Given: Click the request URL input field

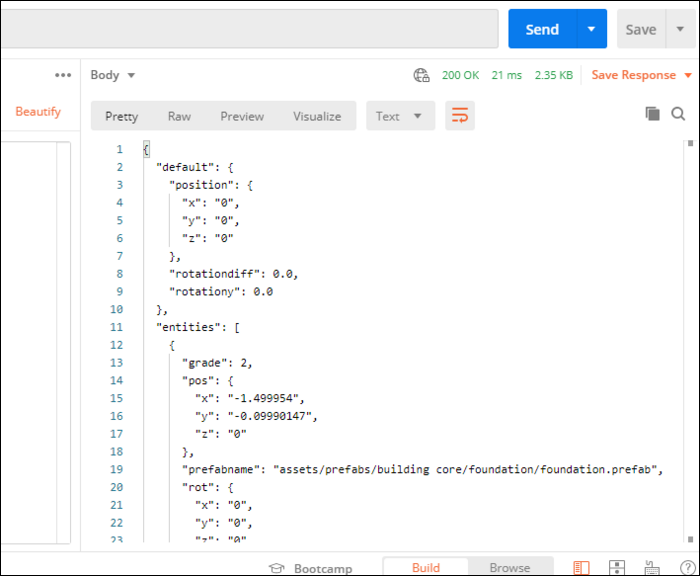Looking at the screenshot, I should 248,30.
